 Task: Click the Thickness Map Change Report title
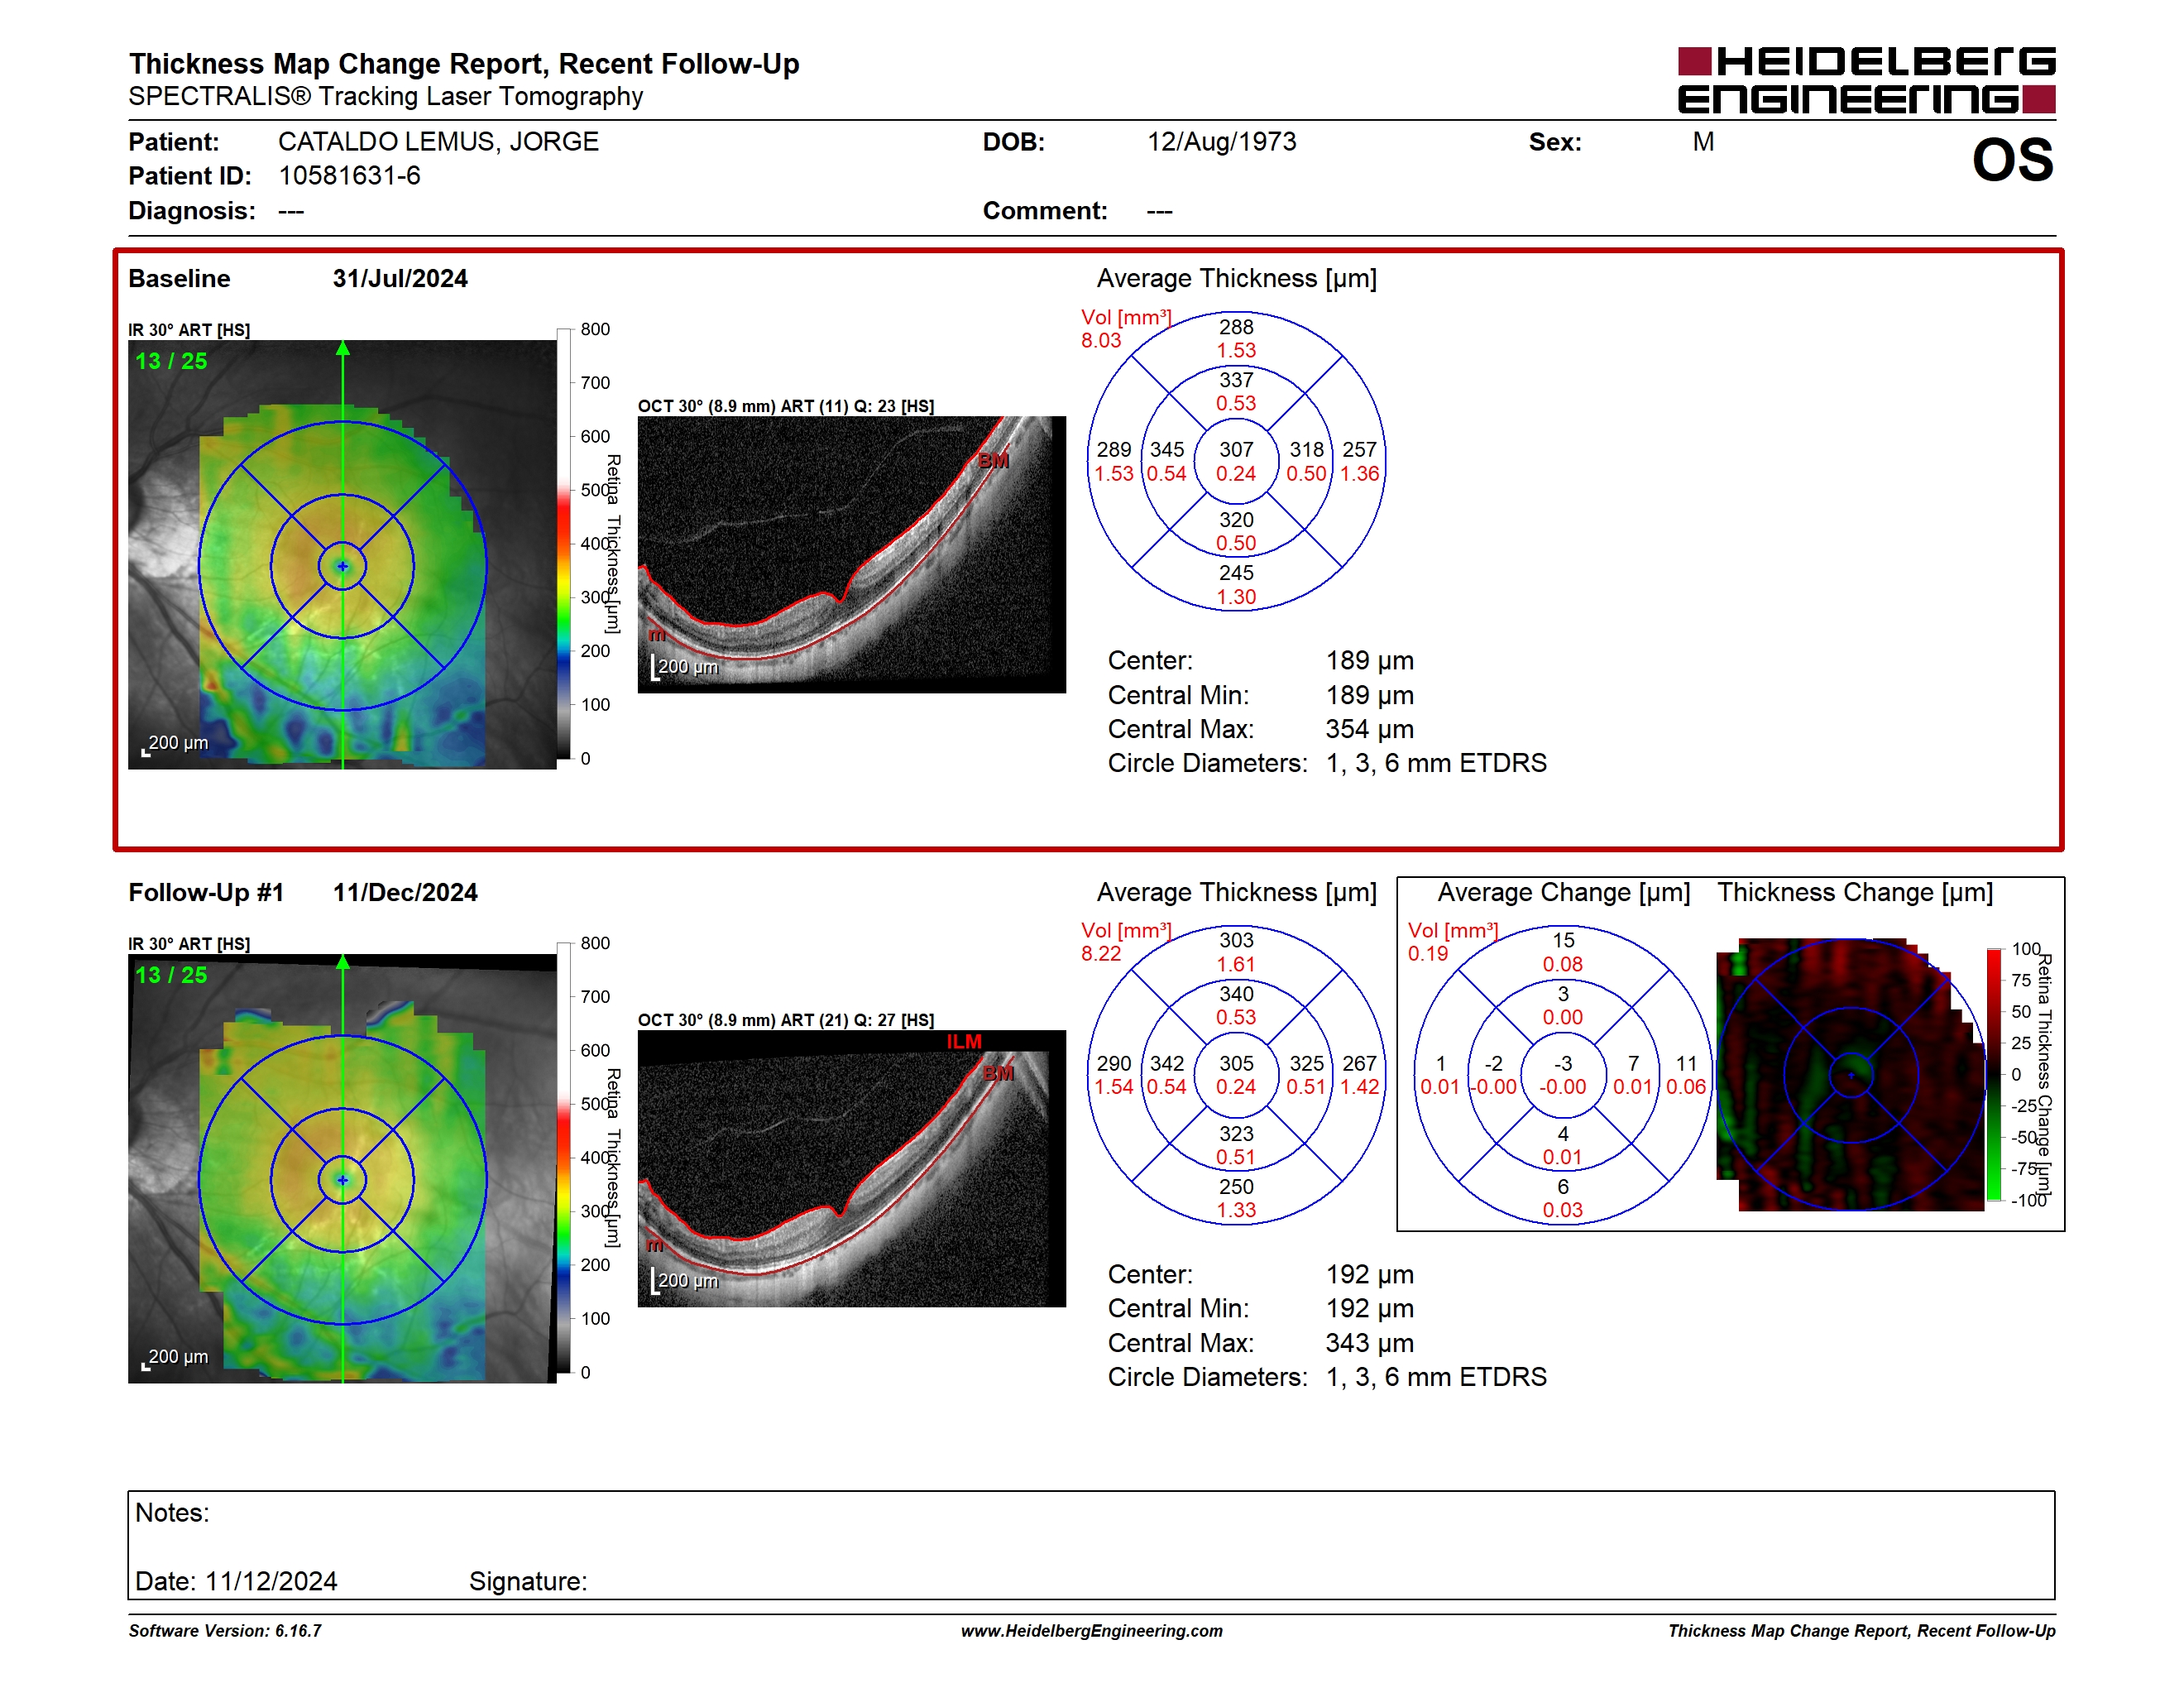pyautogui.click(x=464, y=64)
